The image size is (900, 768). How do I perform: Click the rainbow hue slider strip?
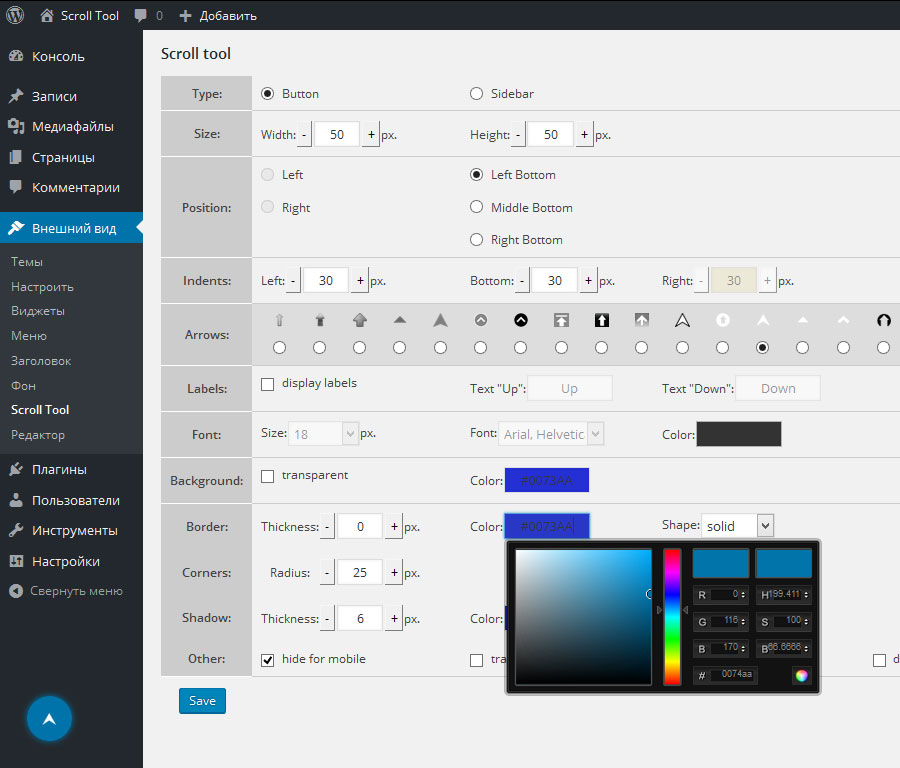(x=672, y=616)
